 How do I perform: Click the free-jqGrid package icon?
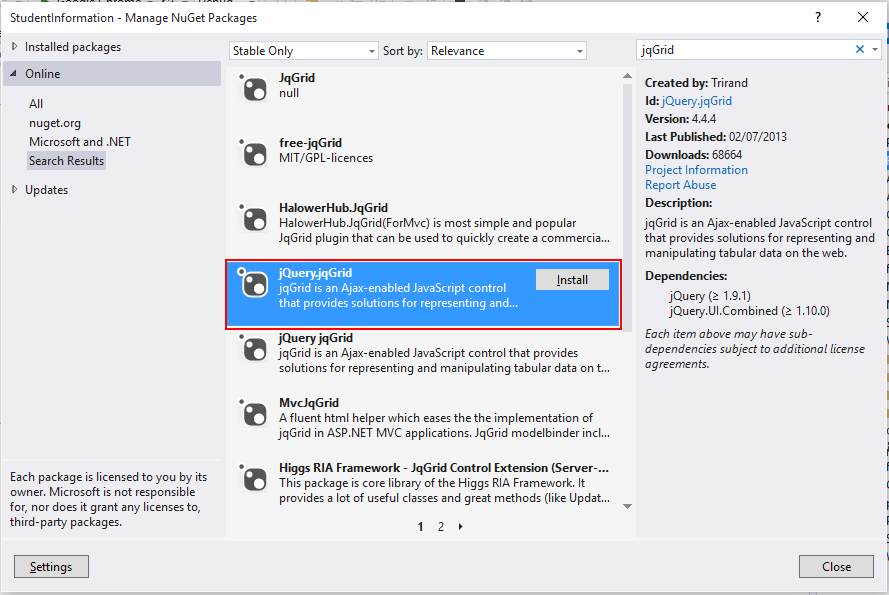tap(253, 153)
